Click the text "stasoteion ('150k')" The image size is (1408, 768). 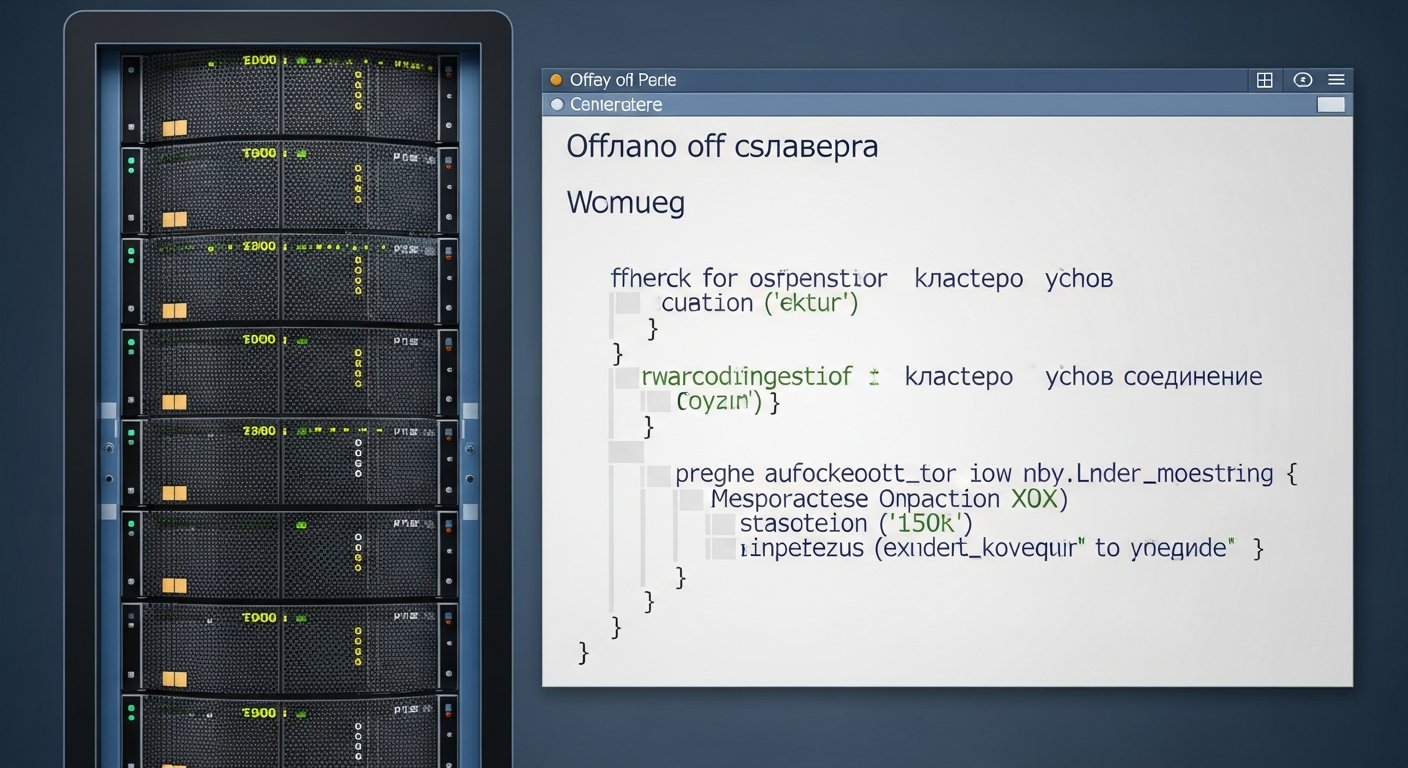click(856, 523)
